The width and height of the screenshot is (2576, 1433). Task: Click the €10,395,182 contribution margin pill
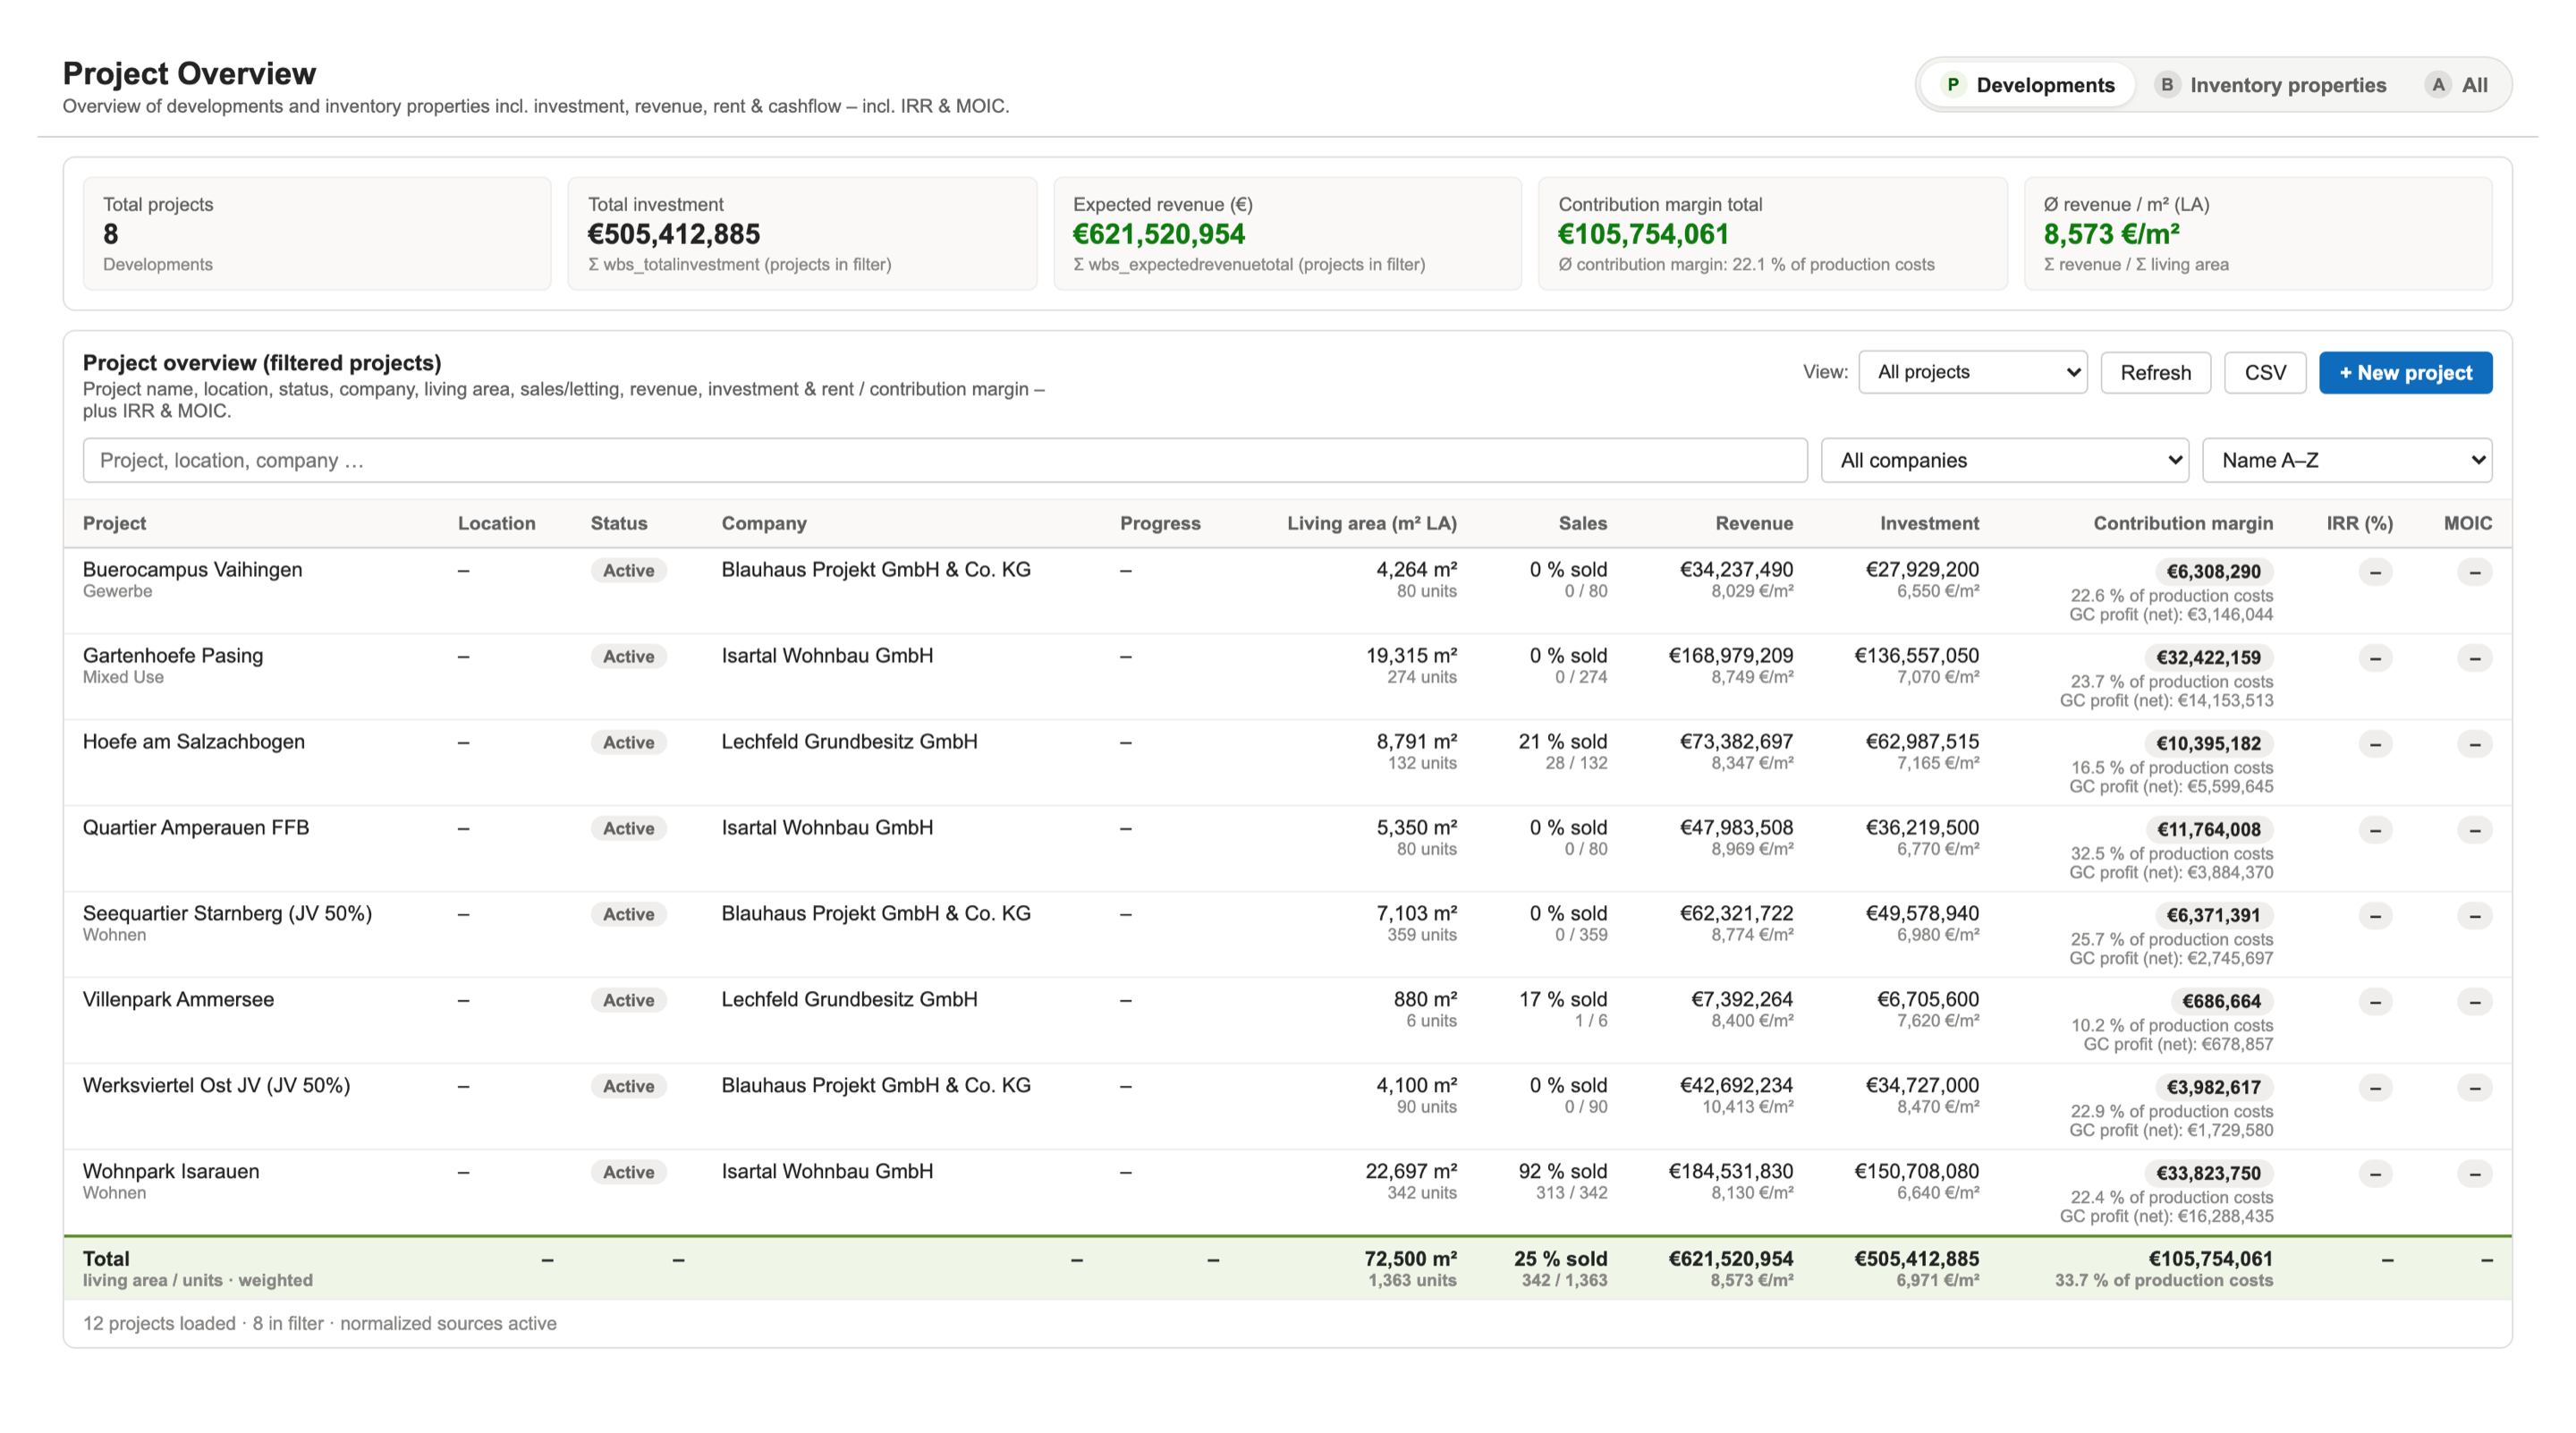pos(2208,744)
